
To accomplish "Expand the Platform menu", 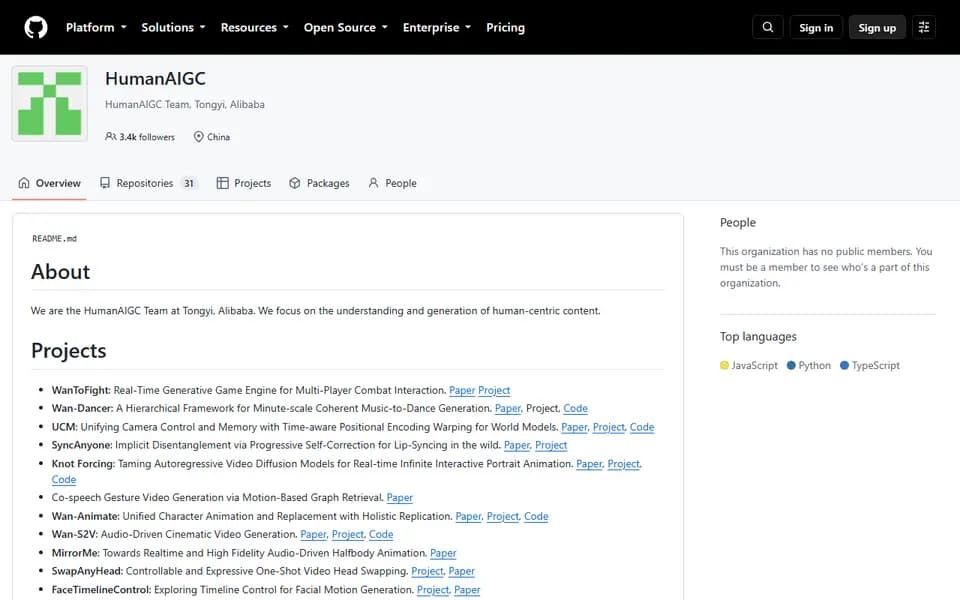I will click(96, 28).
